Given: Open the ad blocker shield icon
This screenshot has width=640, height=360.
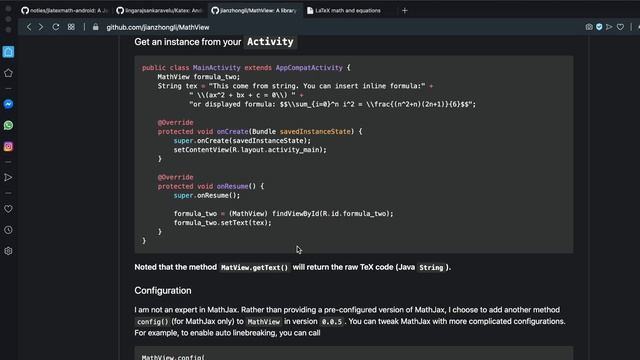Looking at the screenshot, I should click(599, 27).
